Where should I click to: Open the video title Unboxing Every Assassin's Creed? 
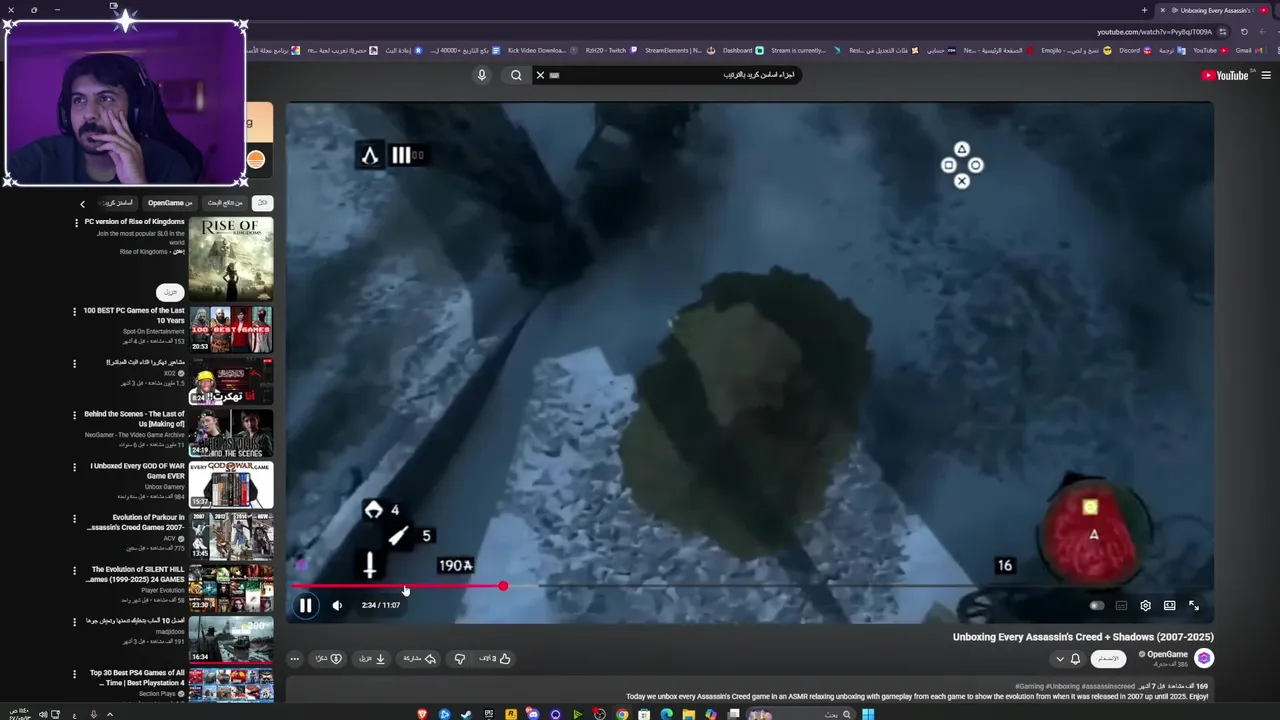click(x=1083, y=637)
